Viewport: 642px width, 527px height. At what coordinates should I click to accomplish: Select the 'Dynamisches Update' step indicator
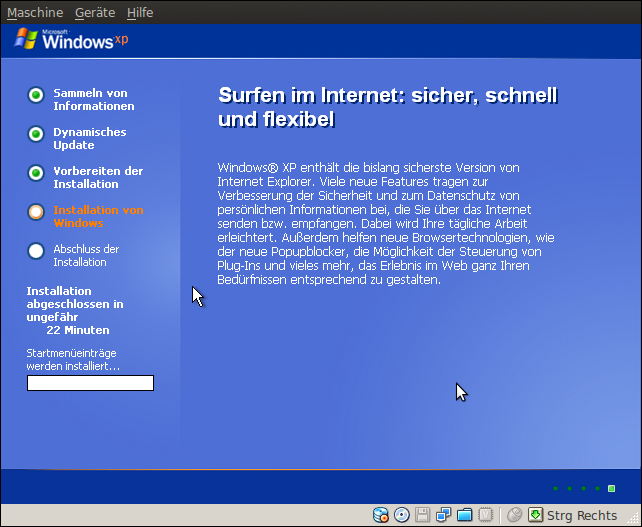pyautogui.click(x=36, y=134)
